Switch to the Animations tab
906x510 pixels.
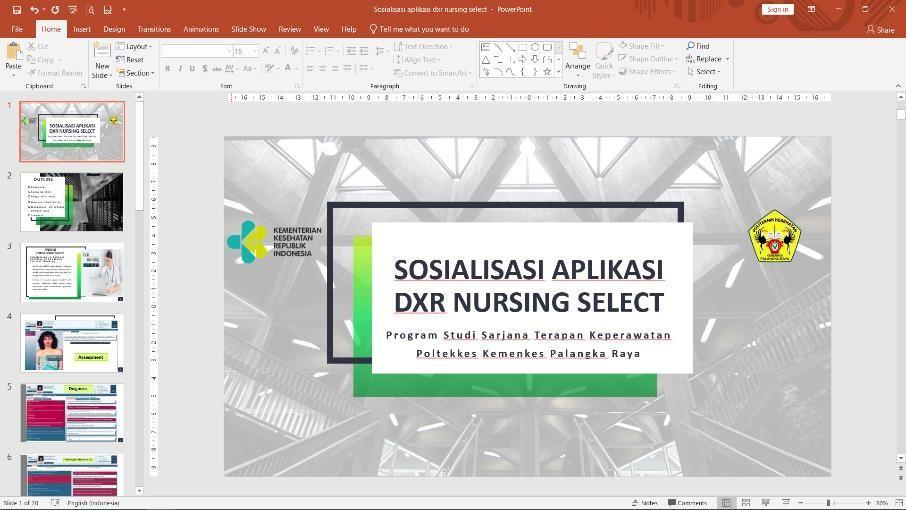click(200, 29)
